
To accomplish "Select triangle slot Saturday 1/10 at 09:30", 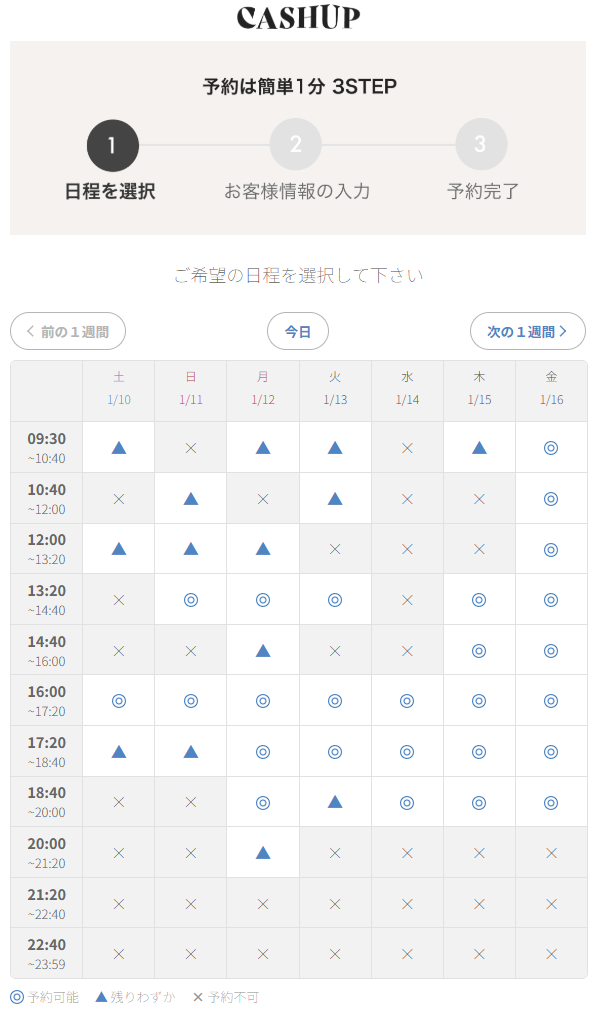I will tap(119, 448).
